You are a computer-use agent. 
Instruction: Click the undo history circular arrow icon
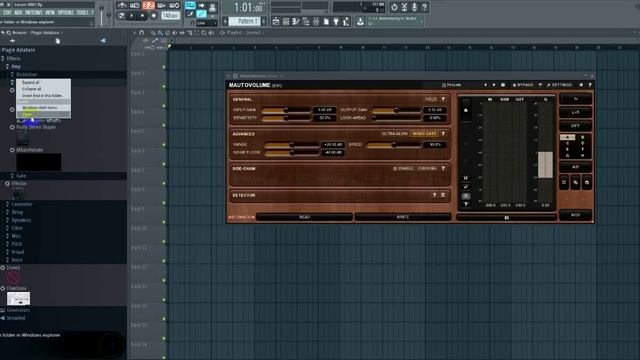tap(394, 7)
